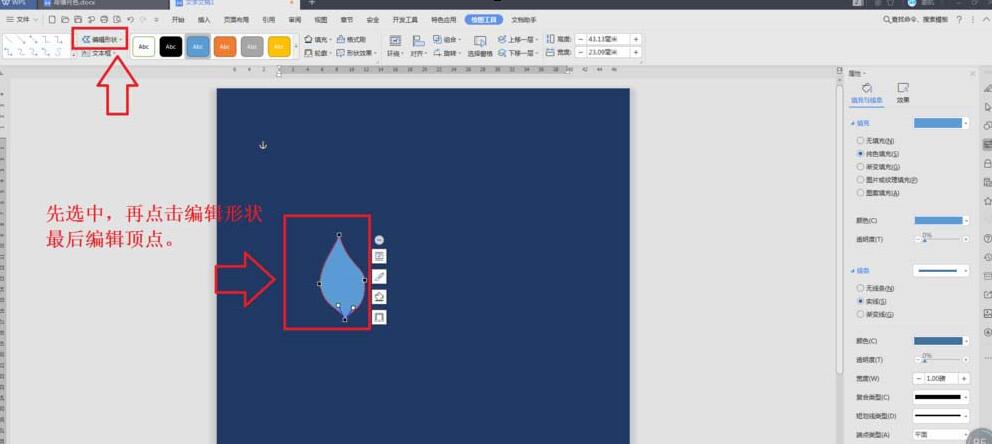Click the shape fill icon beside the shape

(x=379, y=297)
